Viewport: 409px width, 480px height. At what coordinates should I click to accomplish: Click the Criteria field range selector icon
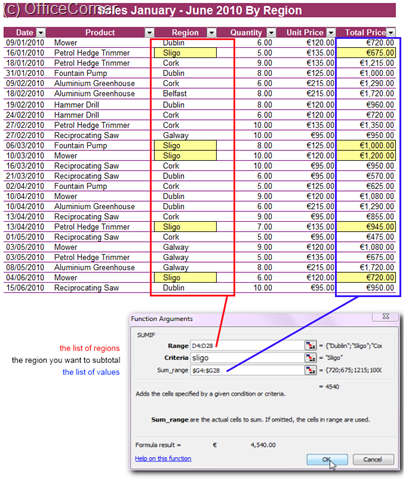pos(310,357)
